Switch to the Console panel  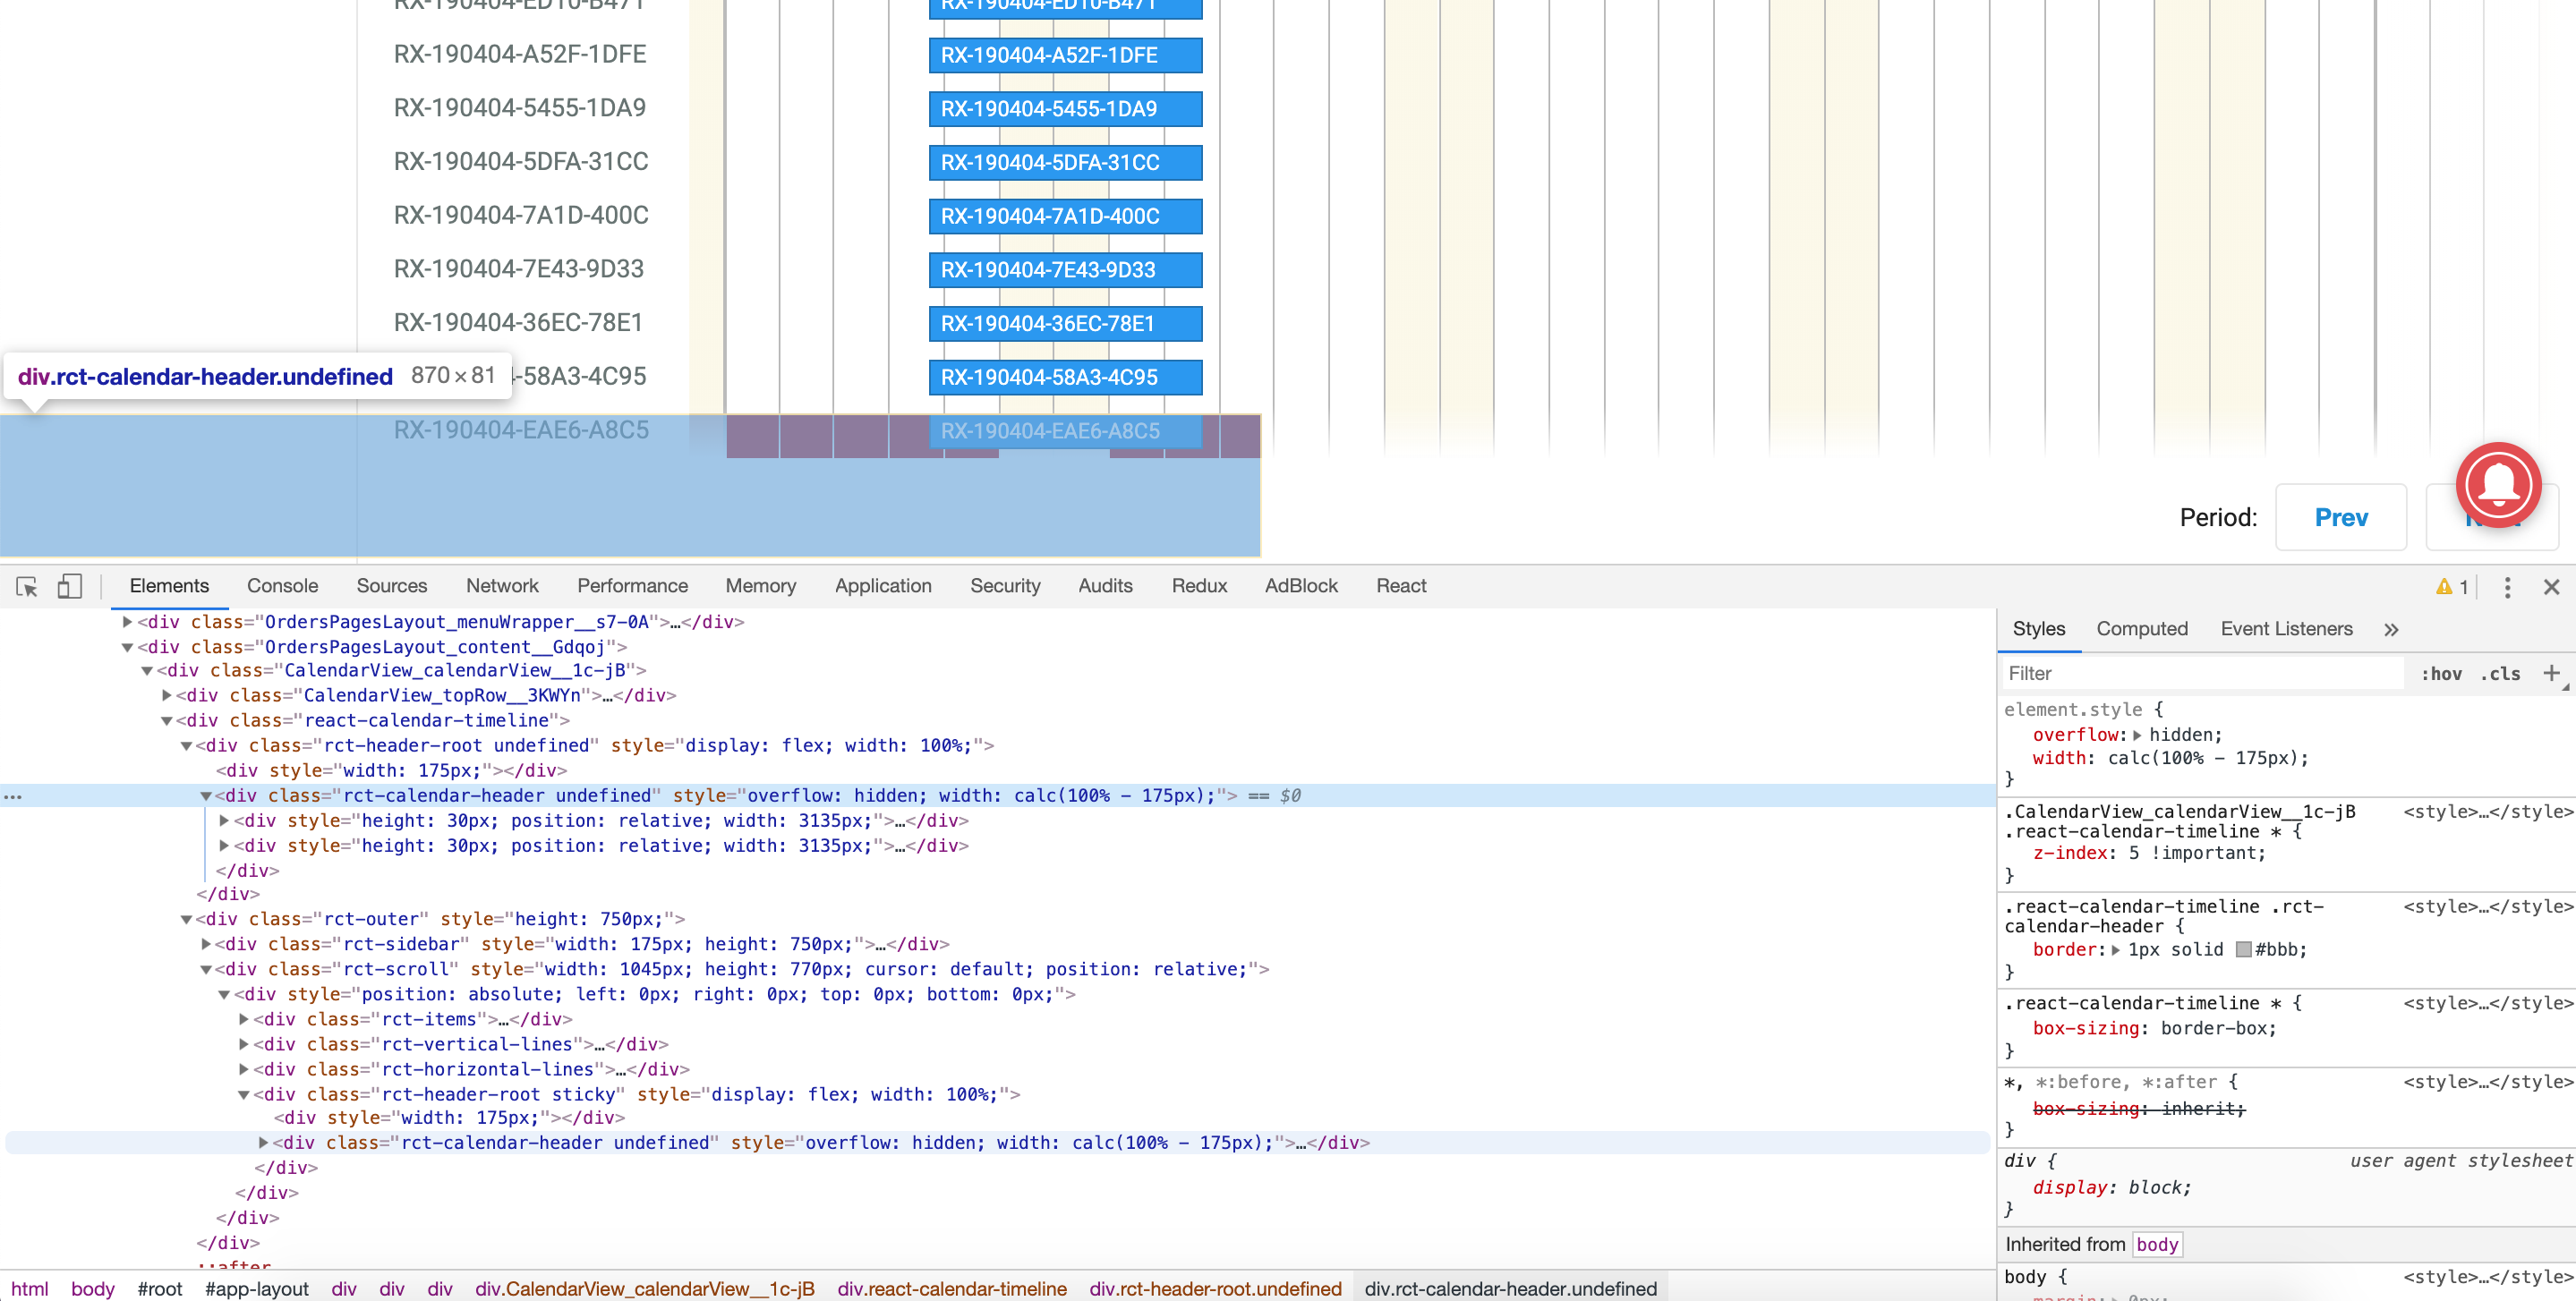coord(282,586)
